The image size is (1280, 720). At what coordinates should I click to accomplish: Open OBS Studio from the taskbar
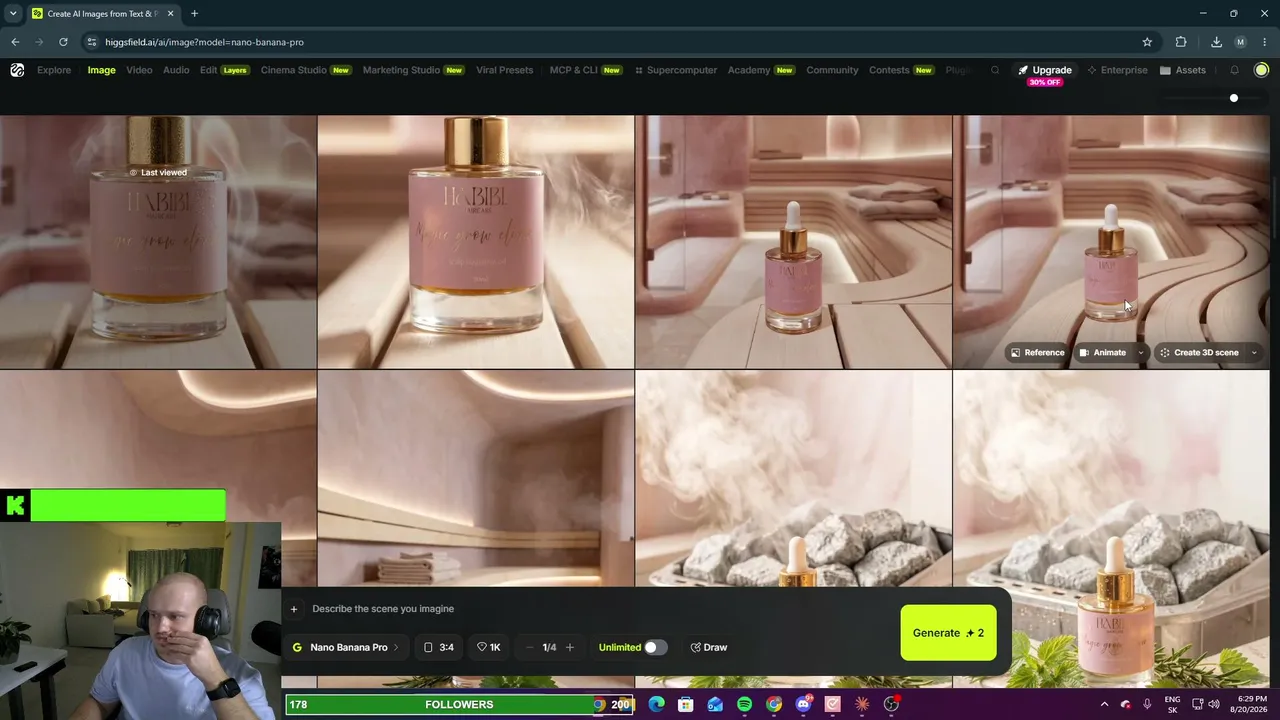pyautogui.click(x=891, y=704)
